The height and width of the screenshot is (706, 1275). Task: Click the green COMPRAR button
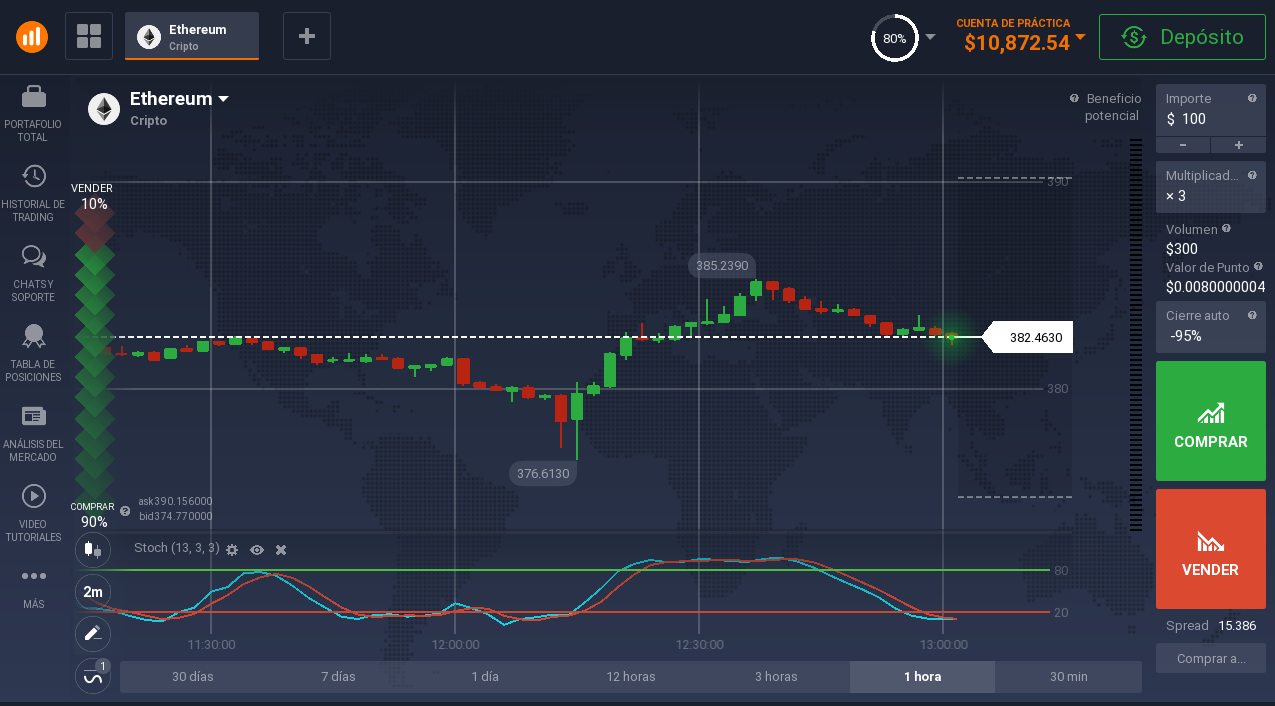(1211, 421)
